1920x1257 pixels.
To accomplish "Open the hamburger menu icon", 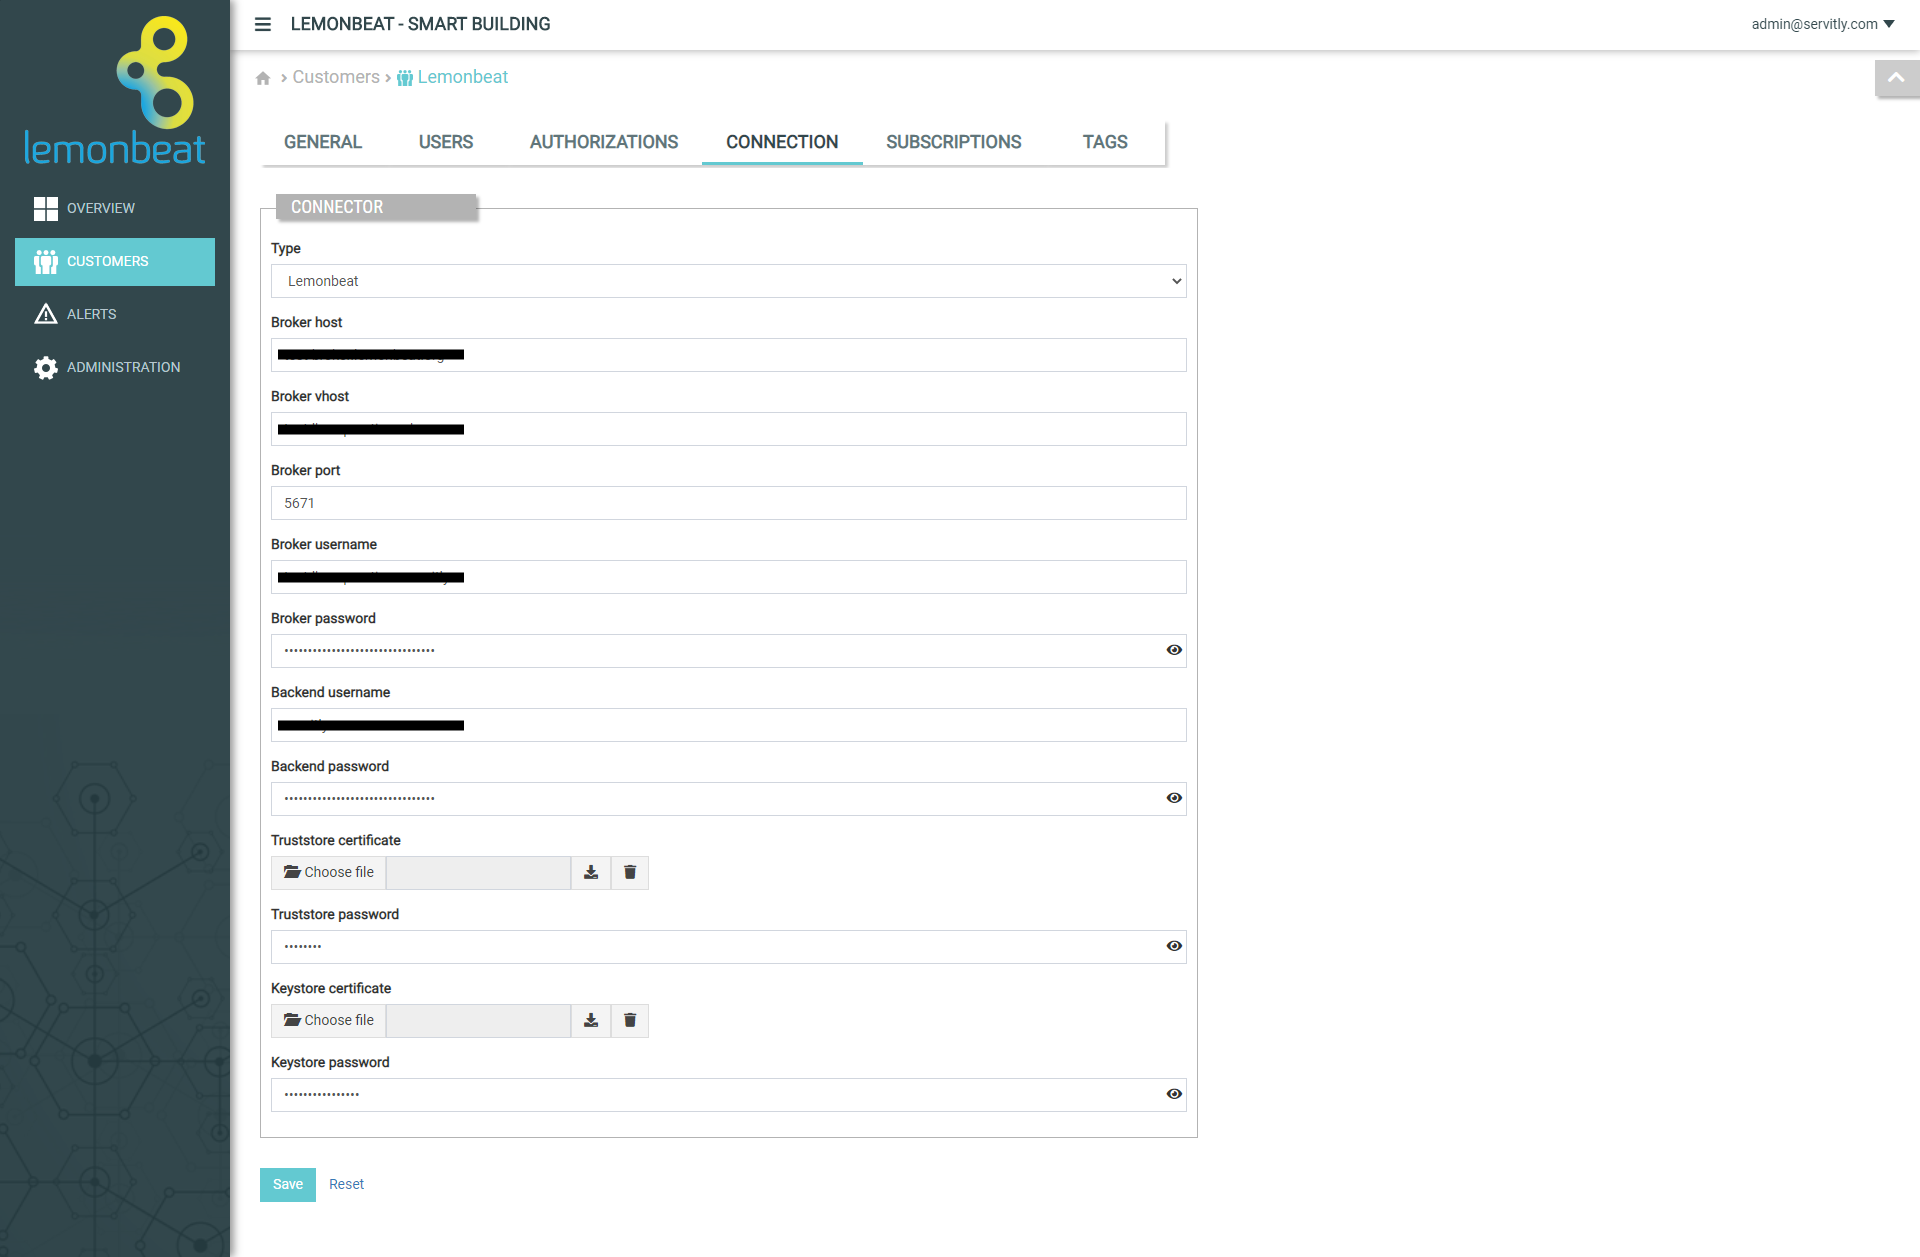I will click(263, 24).
